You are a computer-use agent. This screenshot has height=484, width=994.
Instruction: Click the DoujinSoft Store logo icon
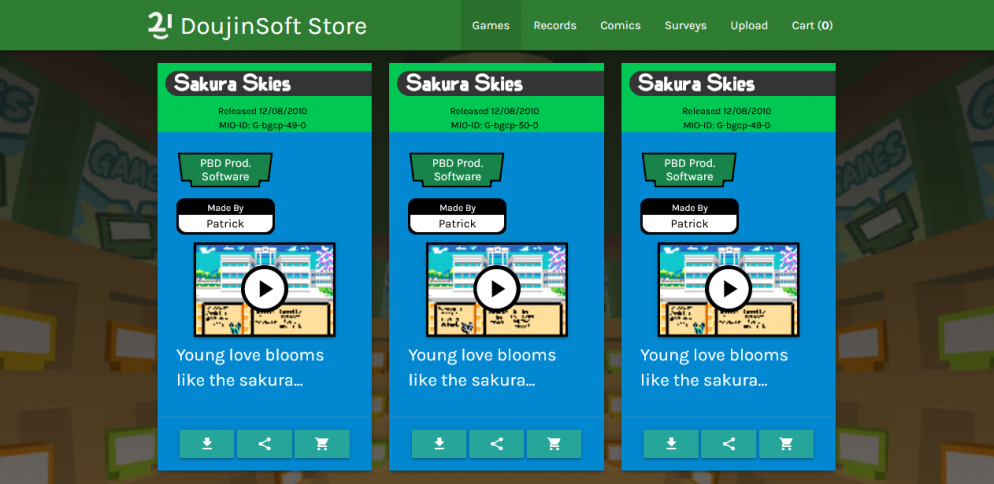coord(160,26)
